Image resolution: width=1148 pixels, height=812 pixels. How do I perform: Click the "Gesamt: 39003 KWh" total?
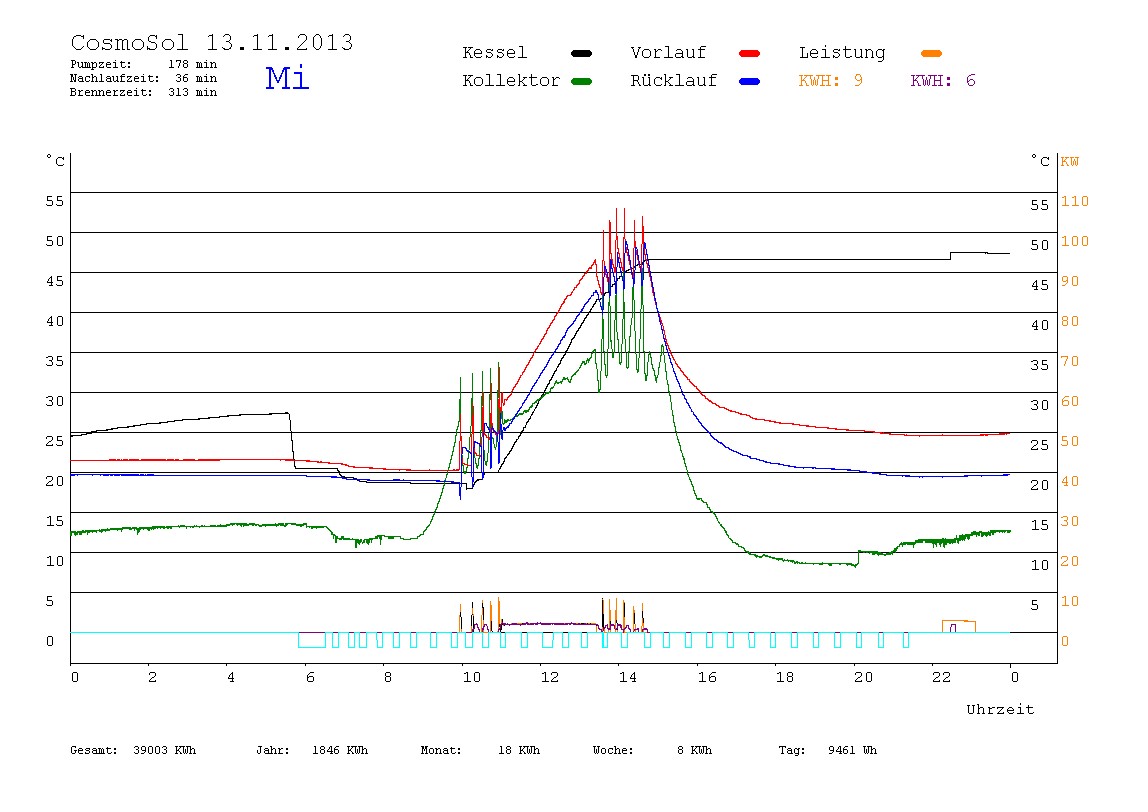coord(133,750)
